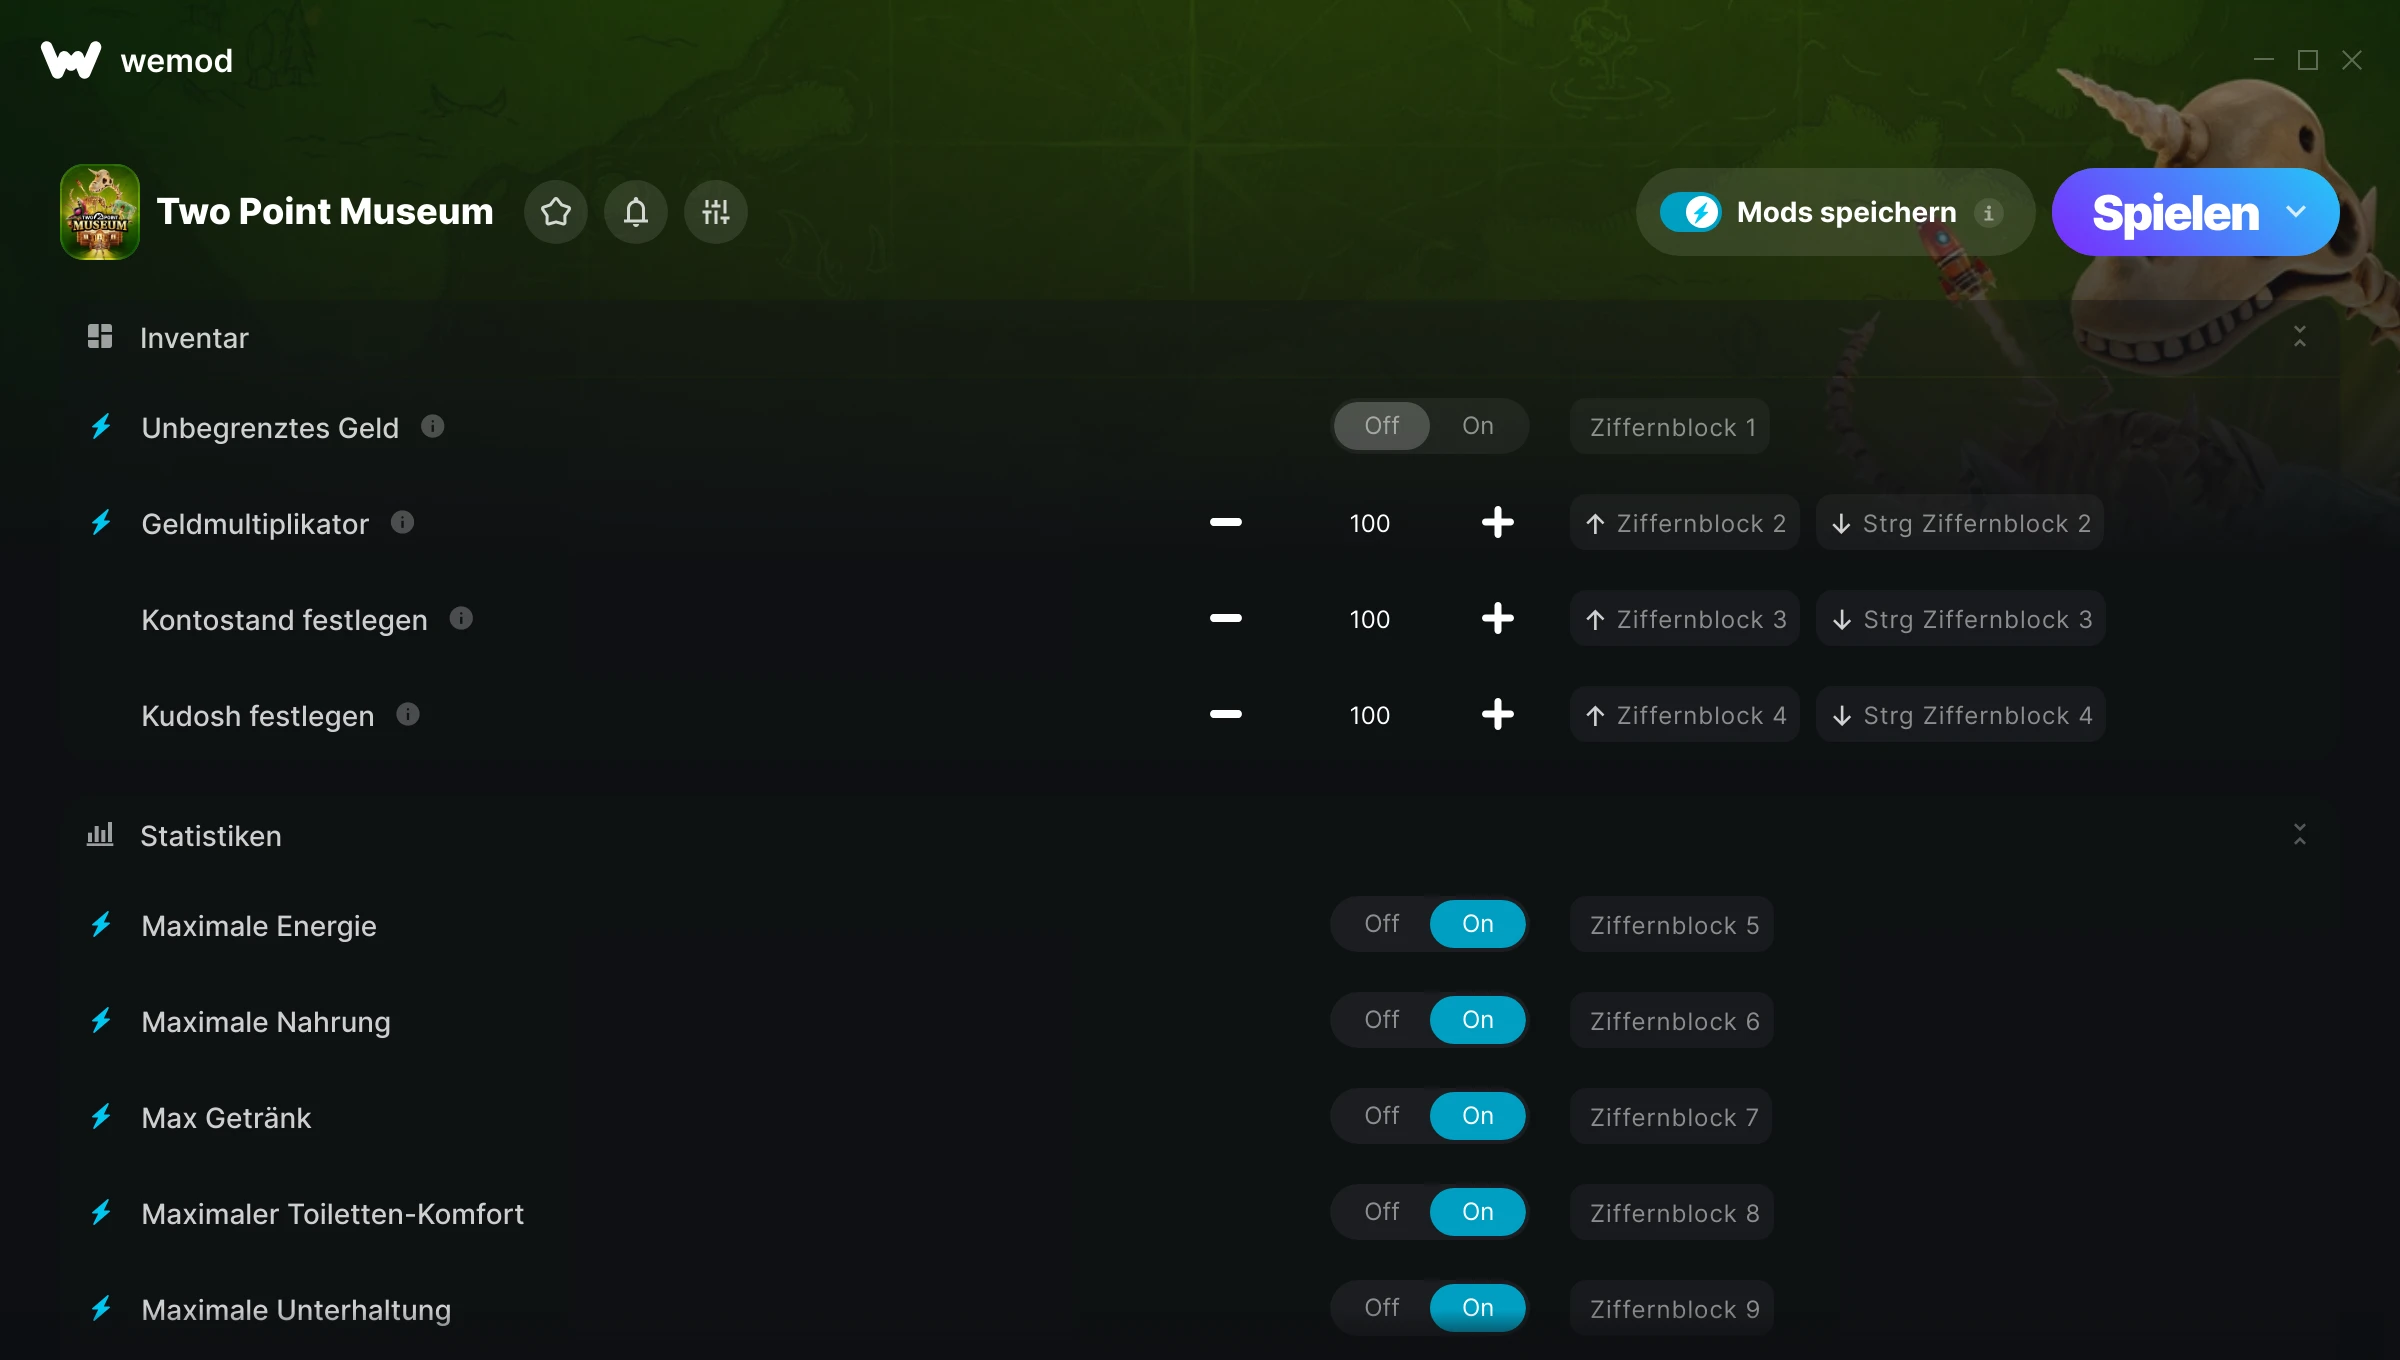Screen dimensions: 2400x1360
Task: Open notifications bell for Two Point Museum
Action: (x=636, y=212)
